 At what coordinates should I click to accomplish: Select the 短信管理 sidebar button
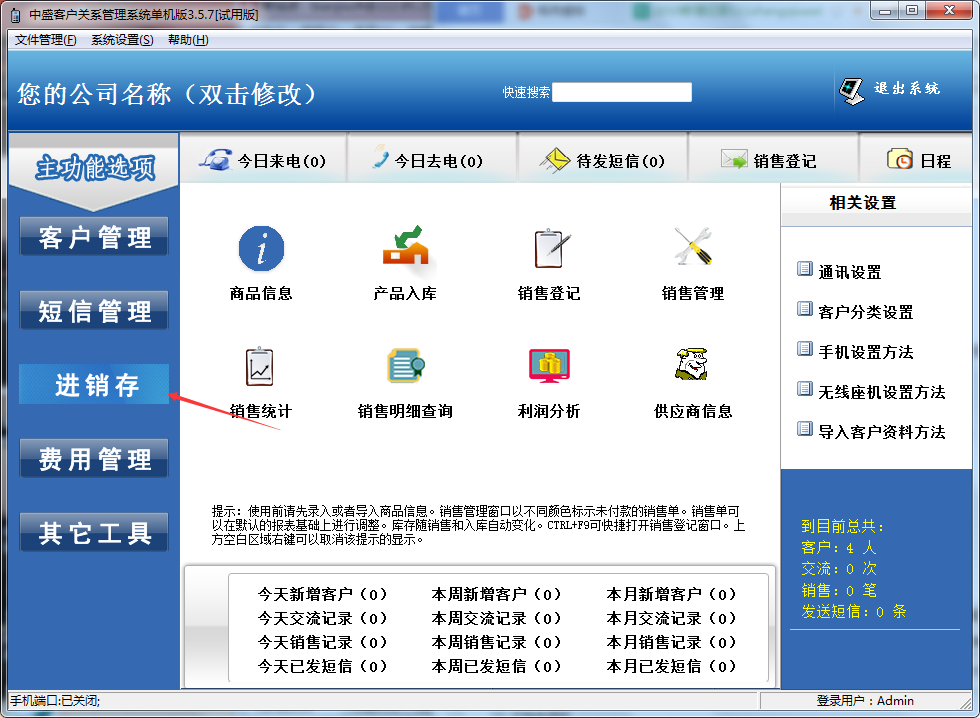pos(94,311)
